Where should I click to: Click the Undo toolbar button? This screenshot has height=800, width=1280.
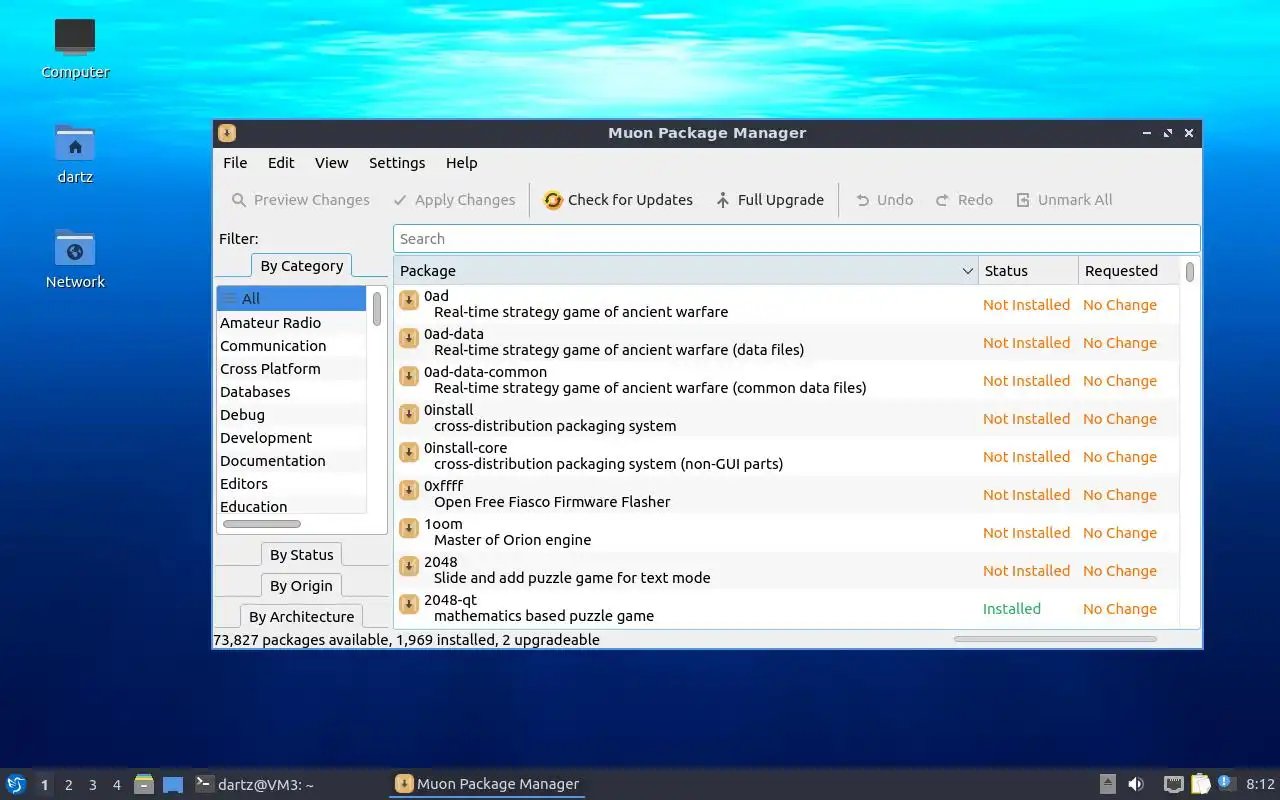pos(884,200)
